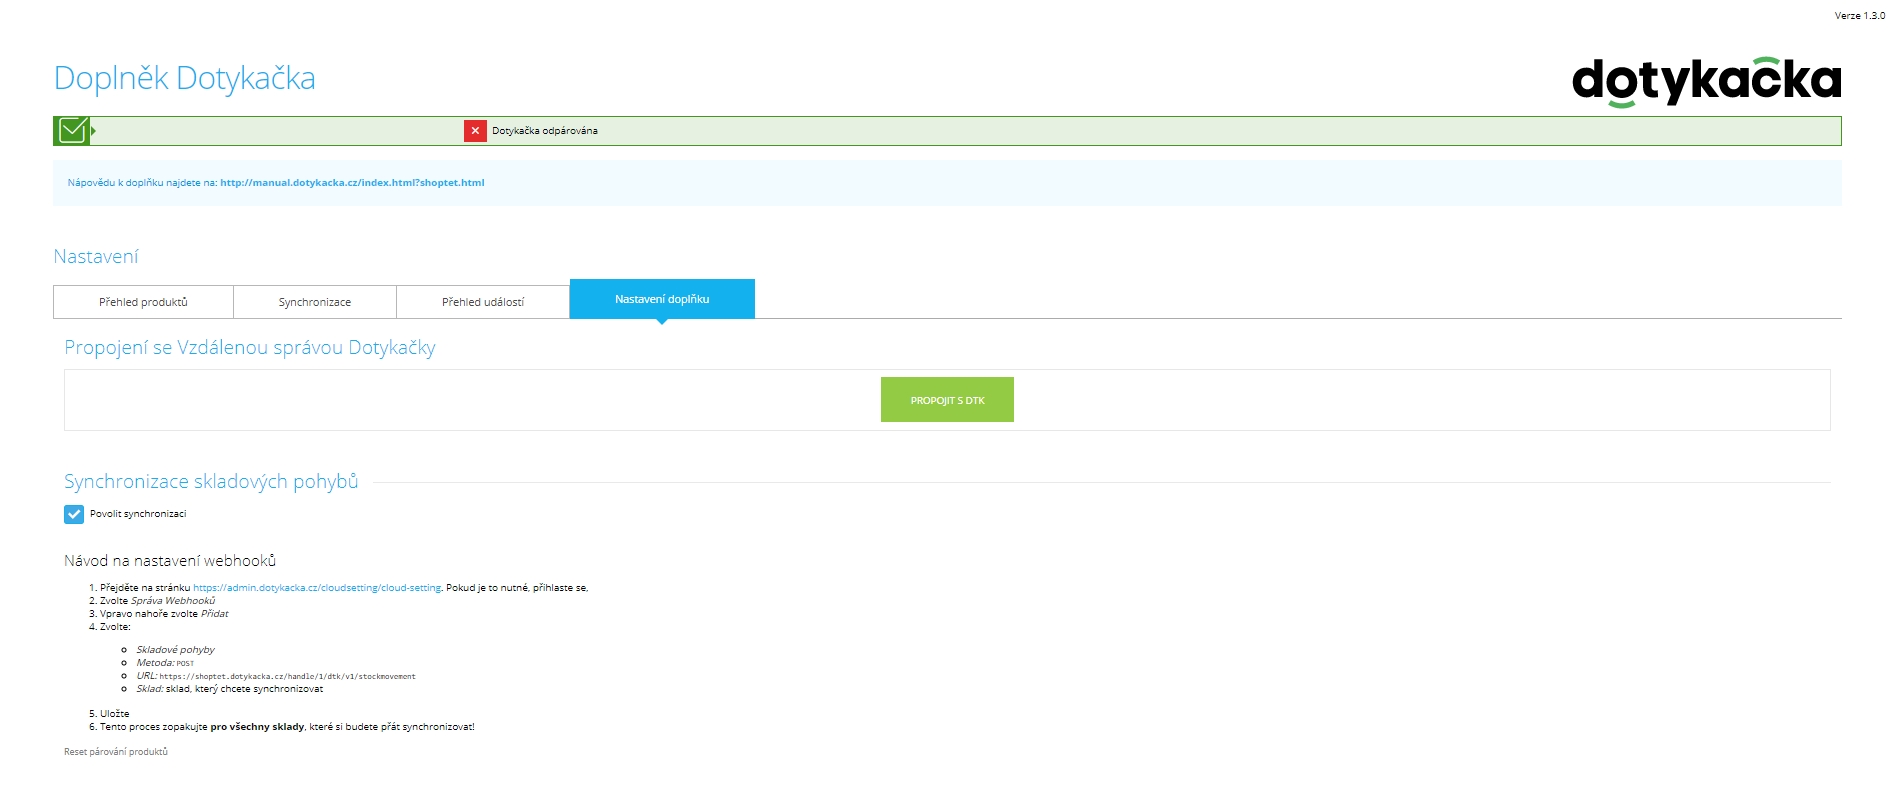Click the PROPOJIT S DTK button

point(947,400)
